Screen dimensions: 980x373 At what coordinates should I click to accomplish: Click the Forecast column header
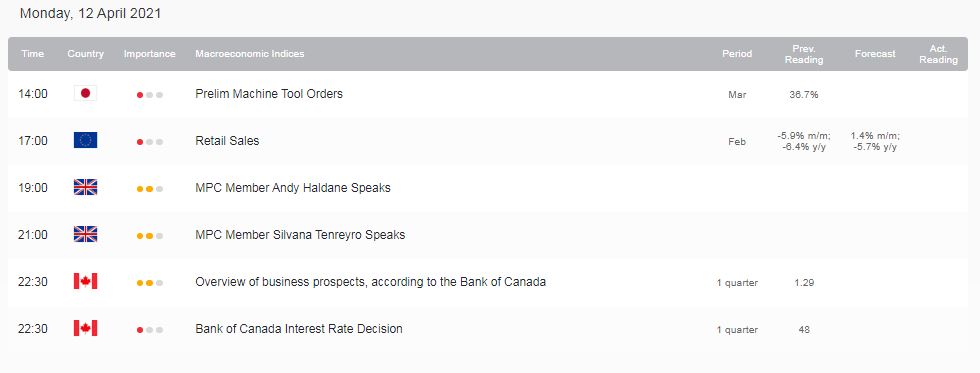click(x=875, y=54)
